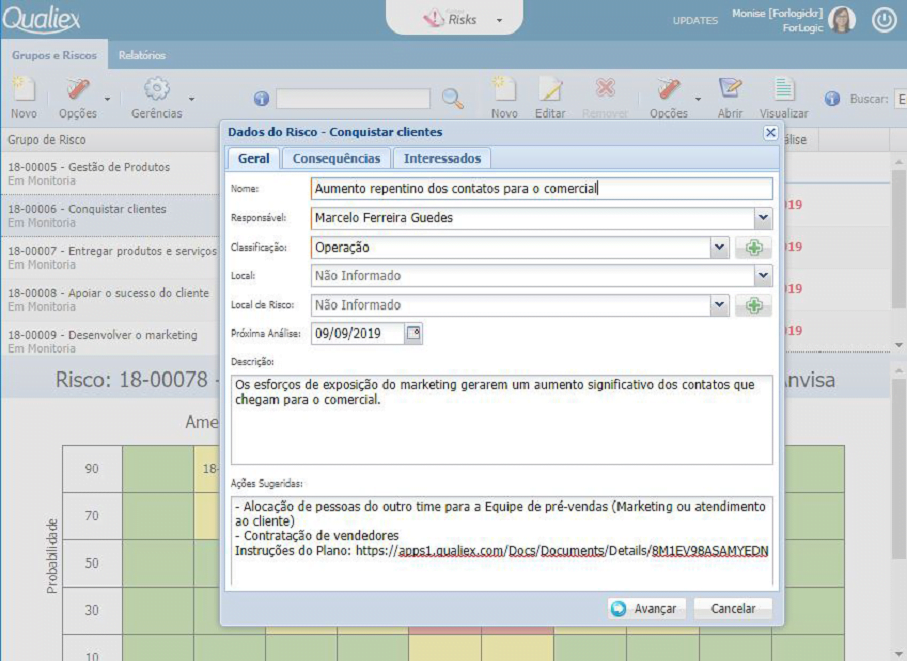
Task: Click green plus beside Classificação field
Action: pyautogui.click(x=753, y=248)
